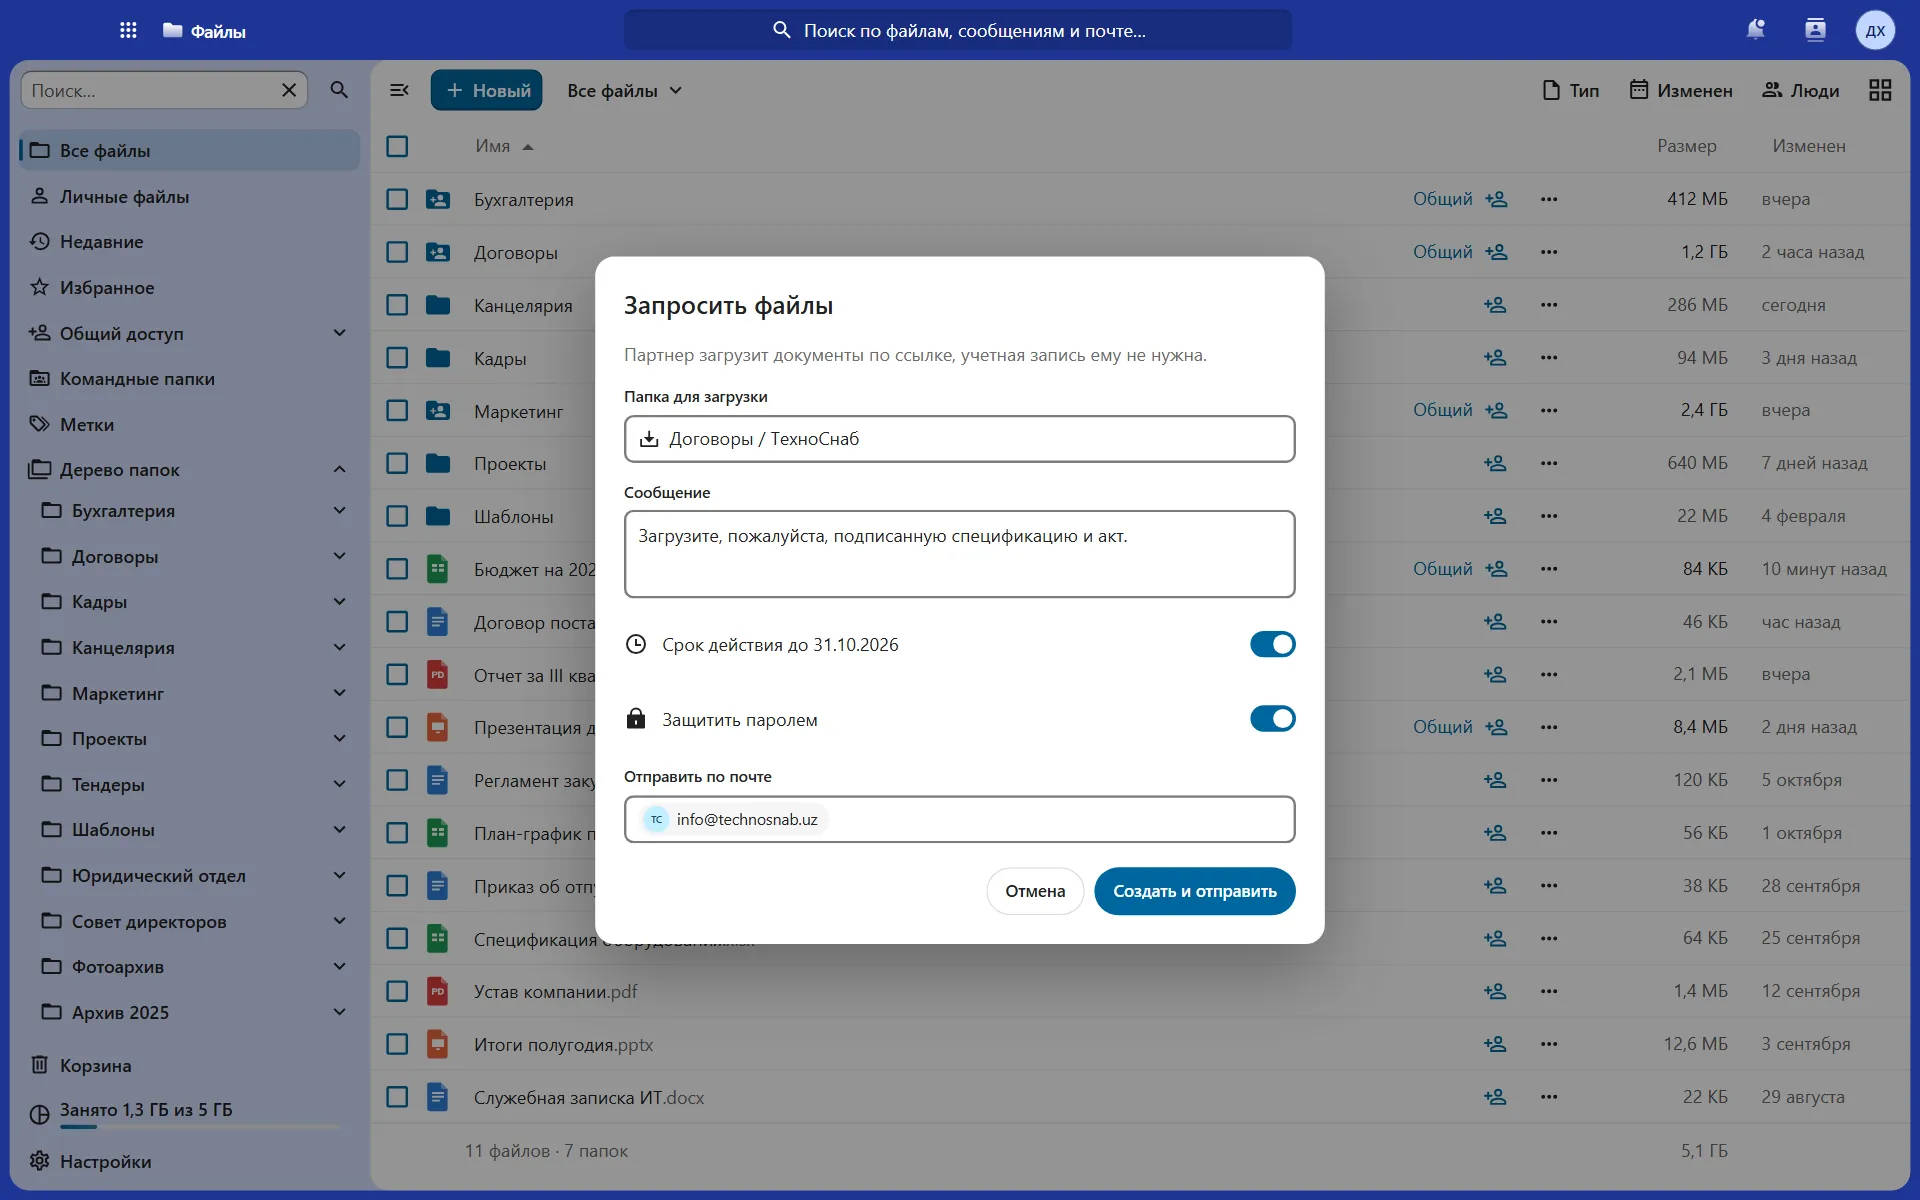Click share icon for Бухгалтерия row
Viewport: 1920px width, 1200px height.
[x=1496, y=199]
